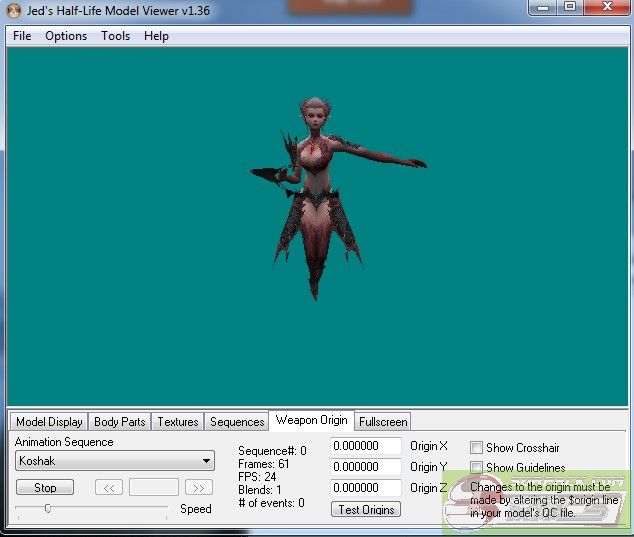
Task: Step to previous frame with << button
Action: point(108,488)
